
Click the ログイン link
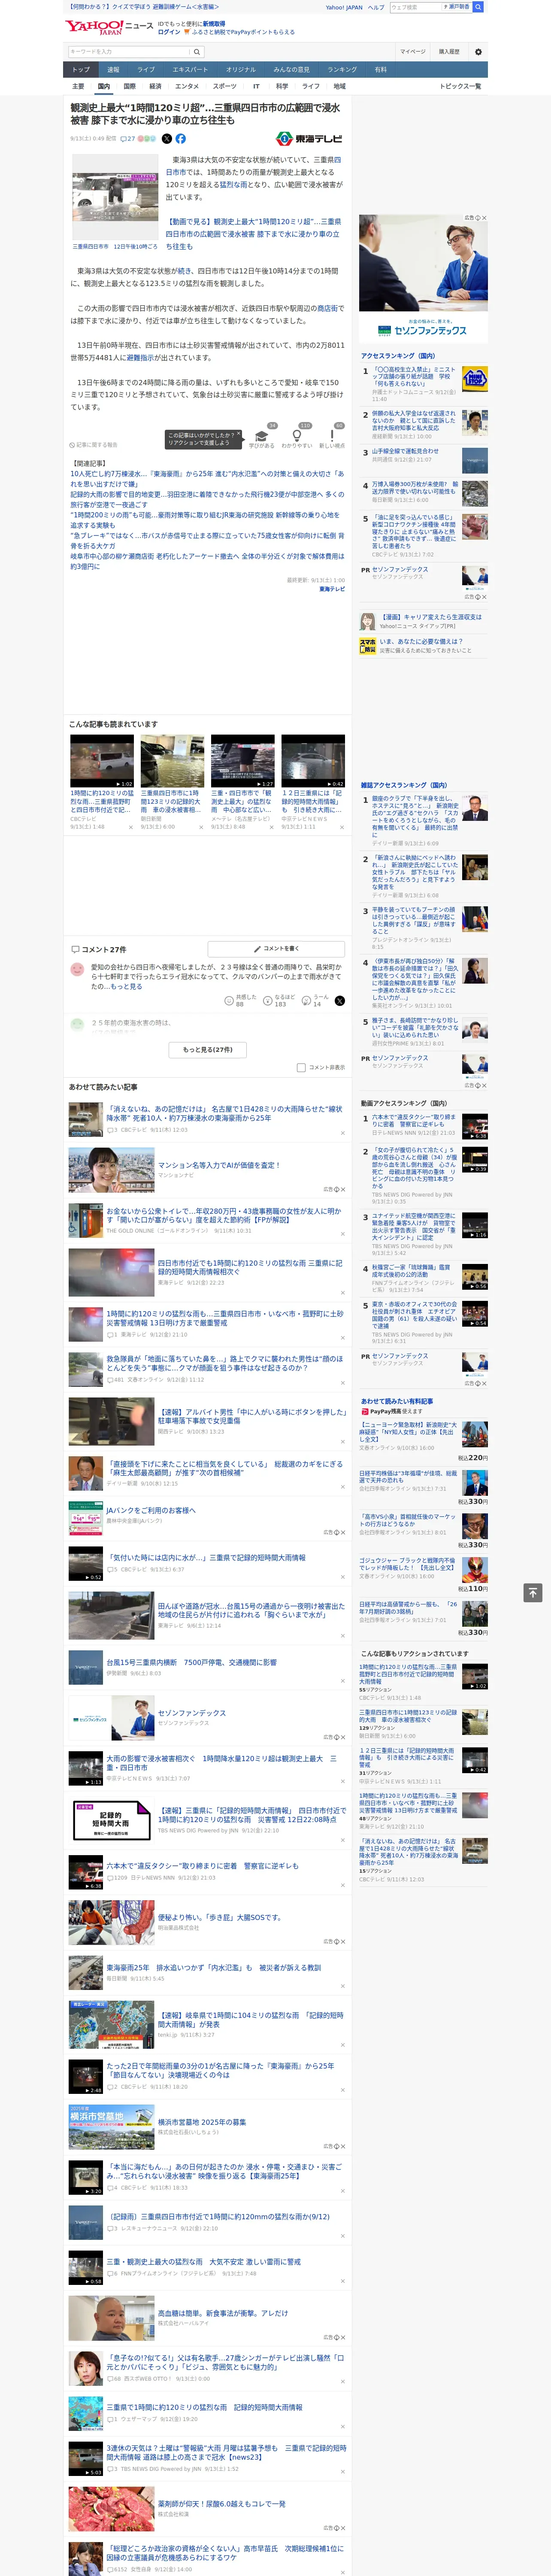[x=169, y=32]
